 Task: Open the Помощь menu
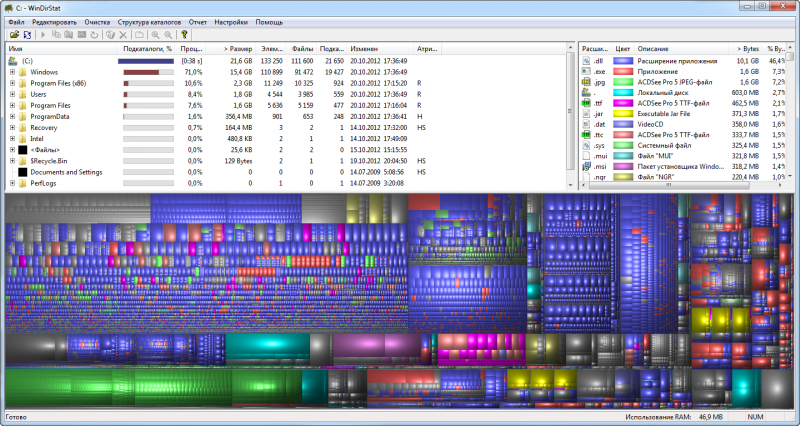click(269, 22)
